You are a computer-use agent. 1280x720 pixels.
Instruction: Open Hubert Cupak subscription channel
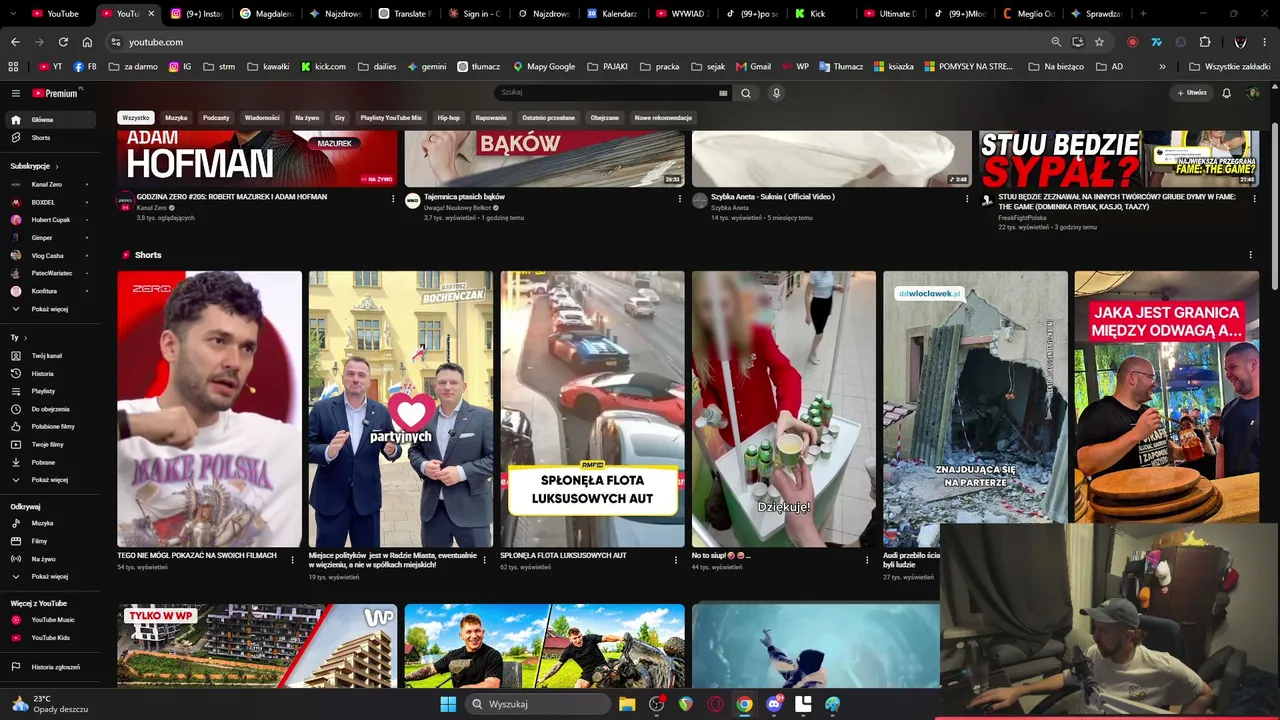pyautogui.click(x=48, y=220)
